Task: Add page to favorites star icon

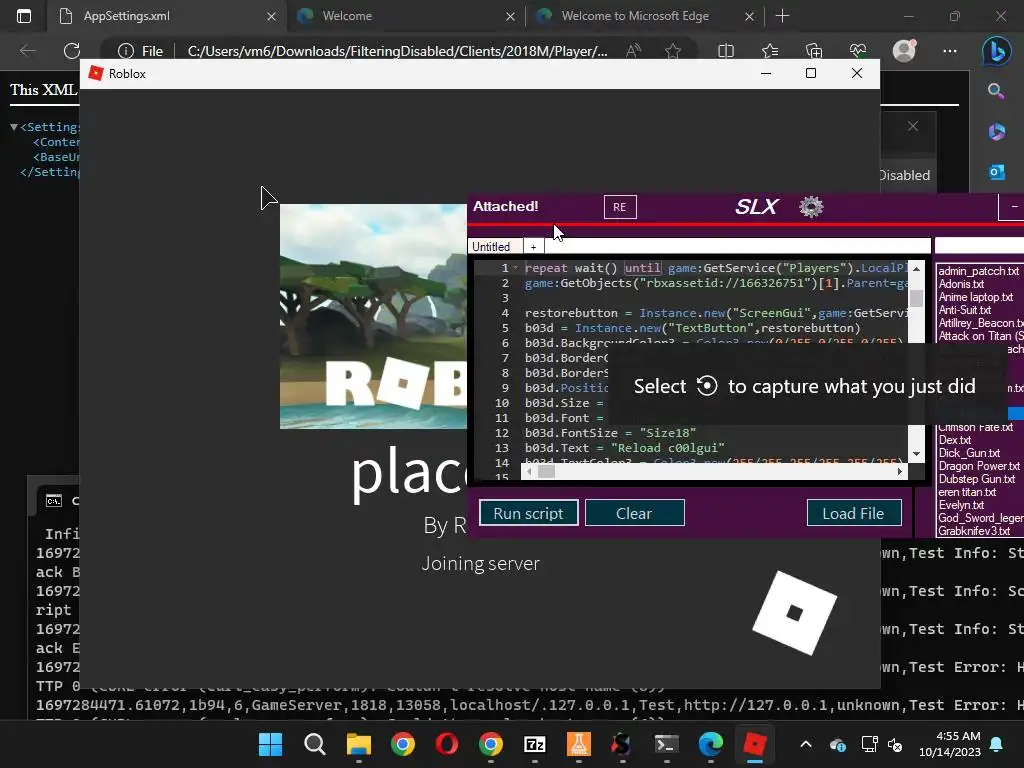Action: pyautogui.click(x=673, y=50)
